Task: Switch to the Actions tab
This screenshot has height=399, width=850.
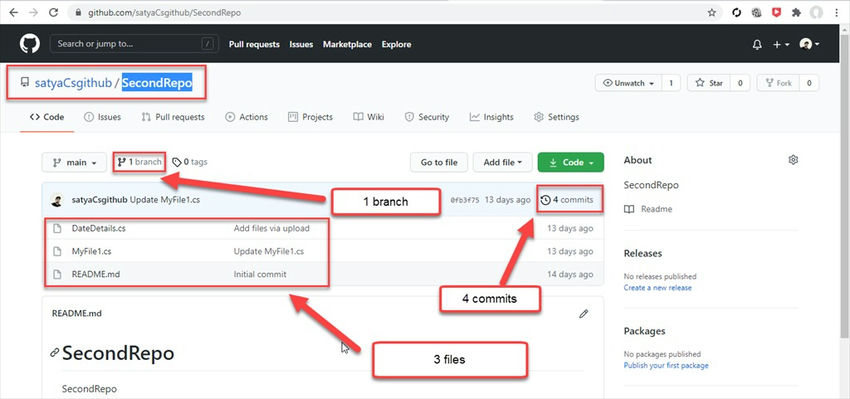Action: coord(246,117)
